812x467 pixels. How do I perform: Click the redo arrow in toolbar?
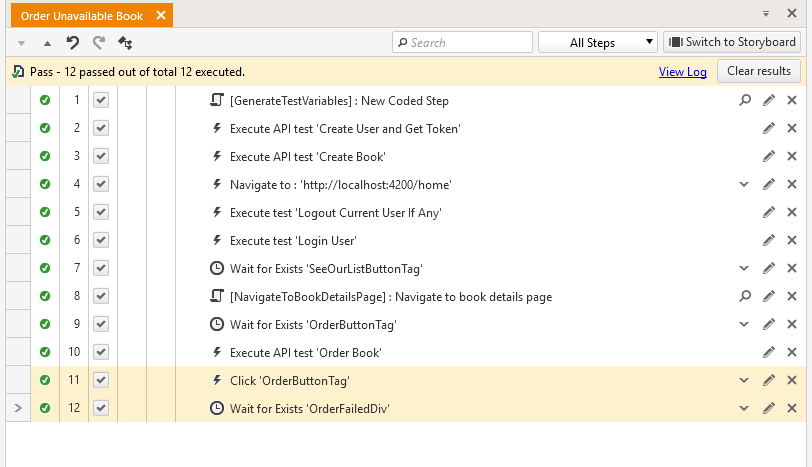coord(99,42)
